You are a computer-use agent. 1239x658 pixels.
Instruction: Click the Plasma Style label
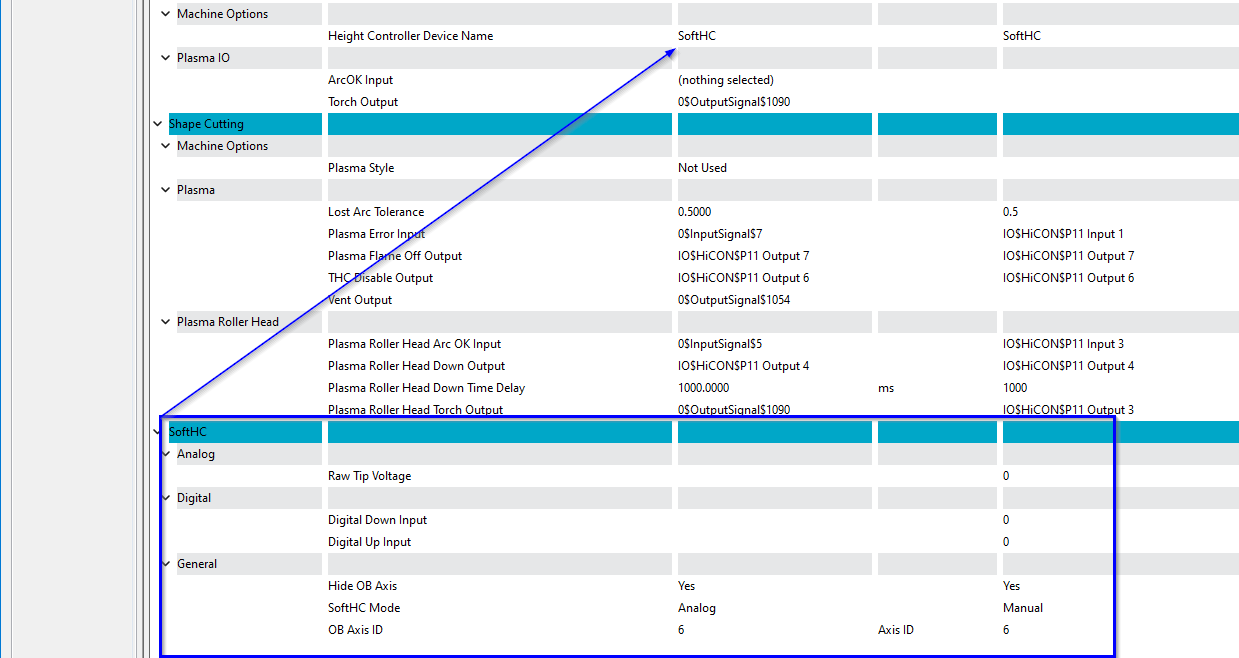[361, 168]
